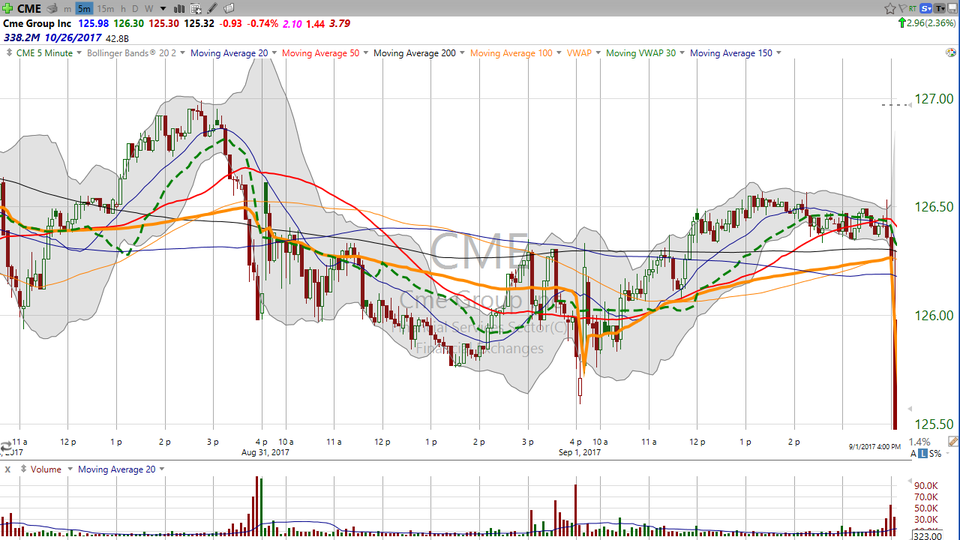Click the last price 125.32
This screenshot has width=960, height=540.
click(x=199, y=23)
